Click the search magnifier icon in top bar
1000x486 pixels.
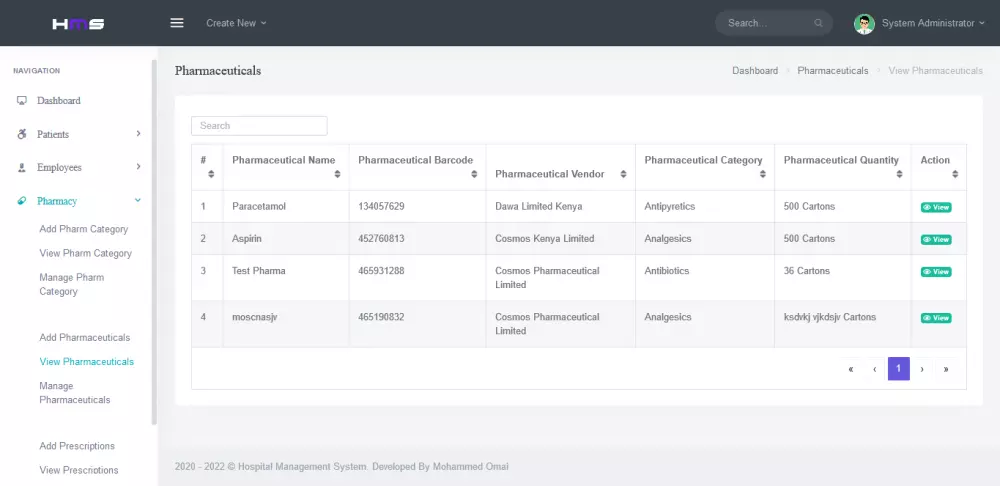pyautogui.click(x=819, y=23)
